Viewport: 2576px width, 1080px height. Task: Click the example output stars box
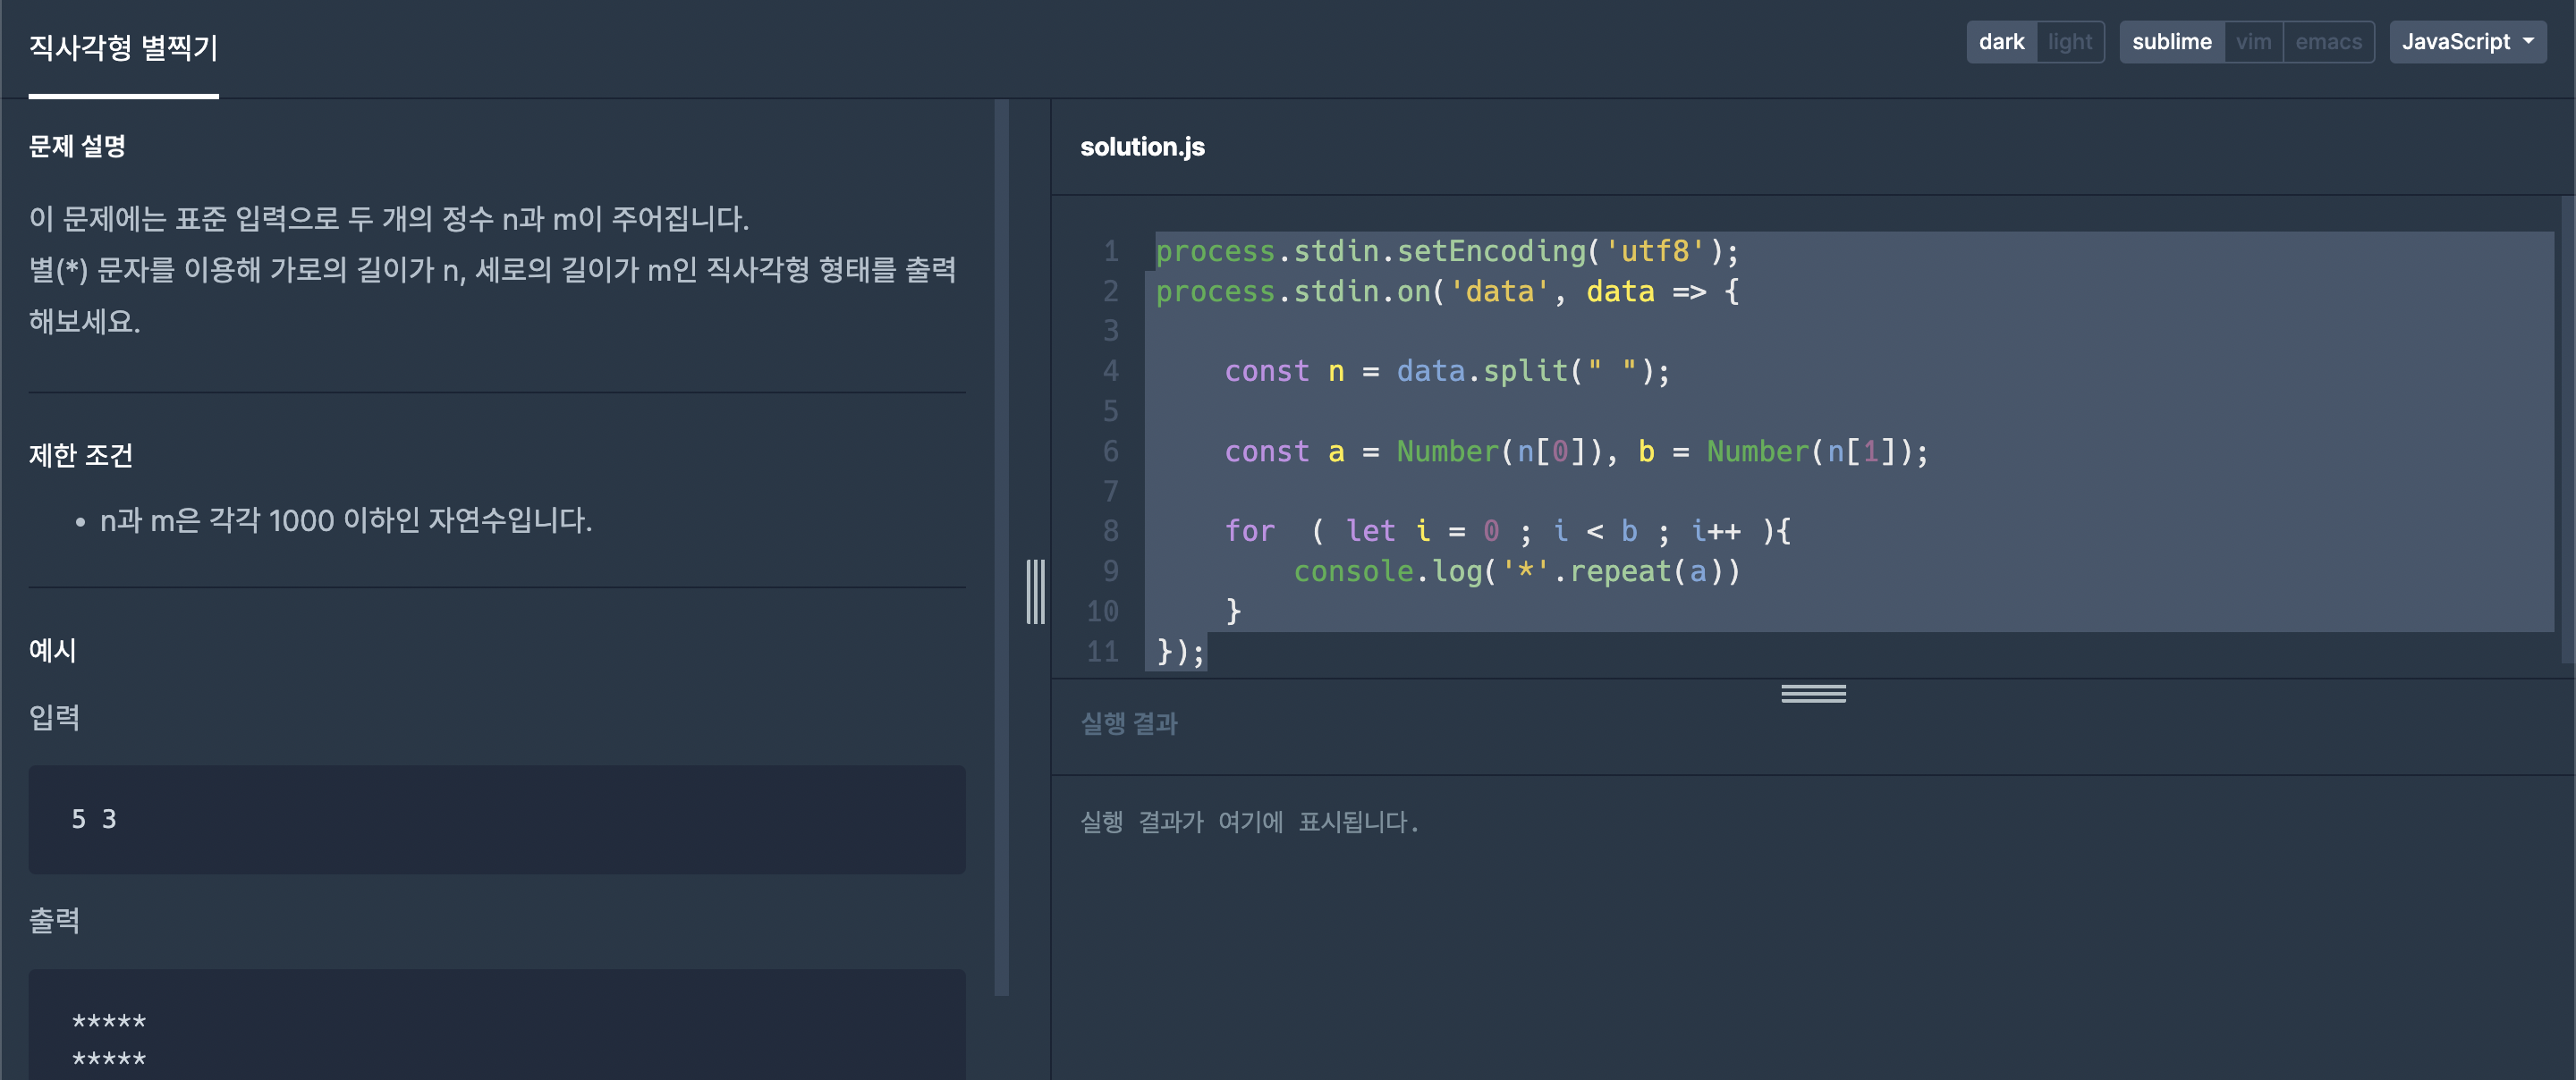[497, 1025]
